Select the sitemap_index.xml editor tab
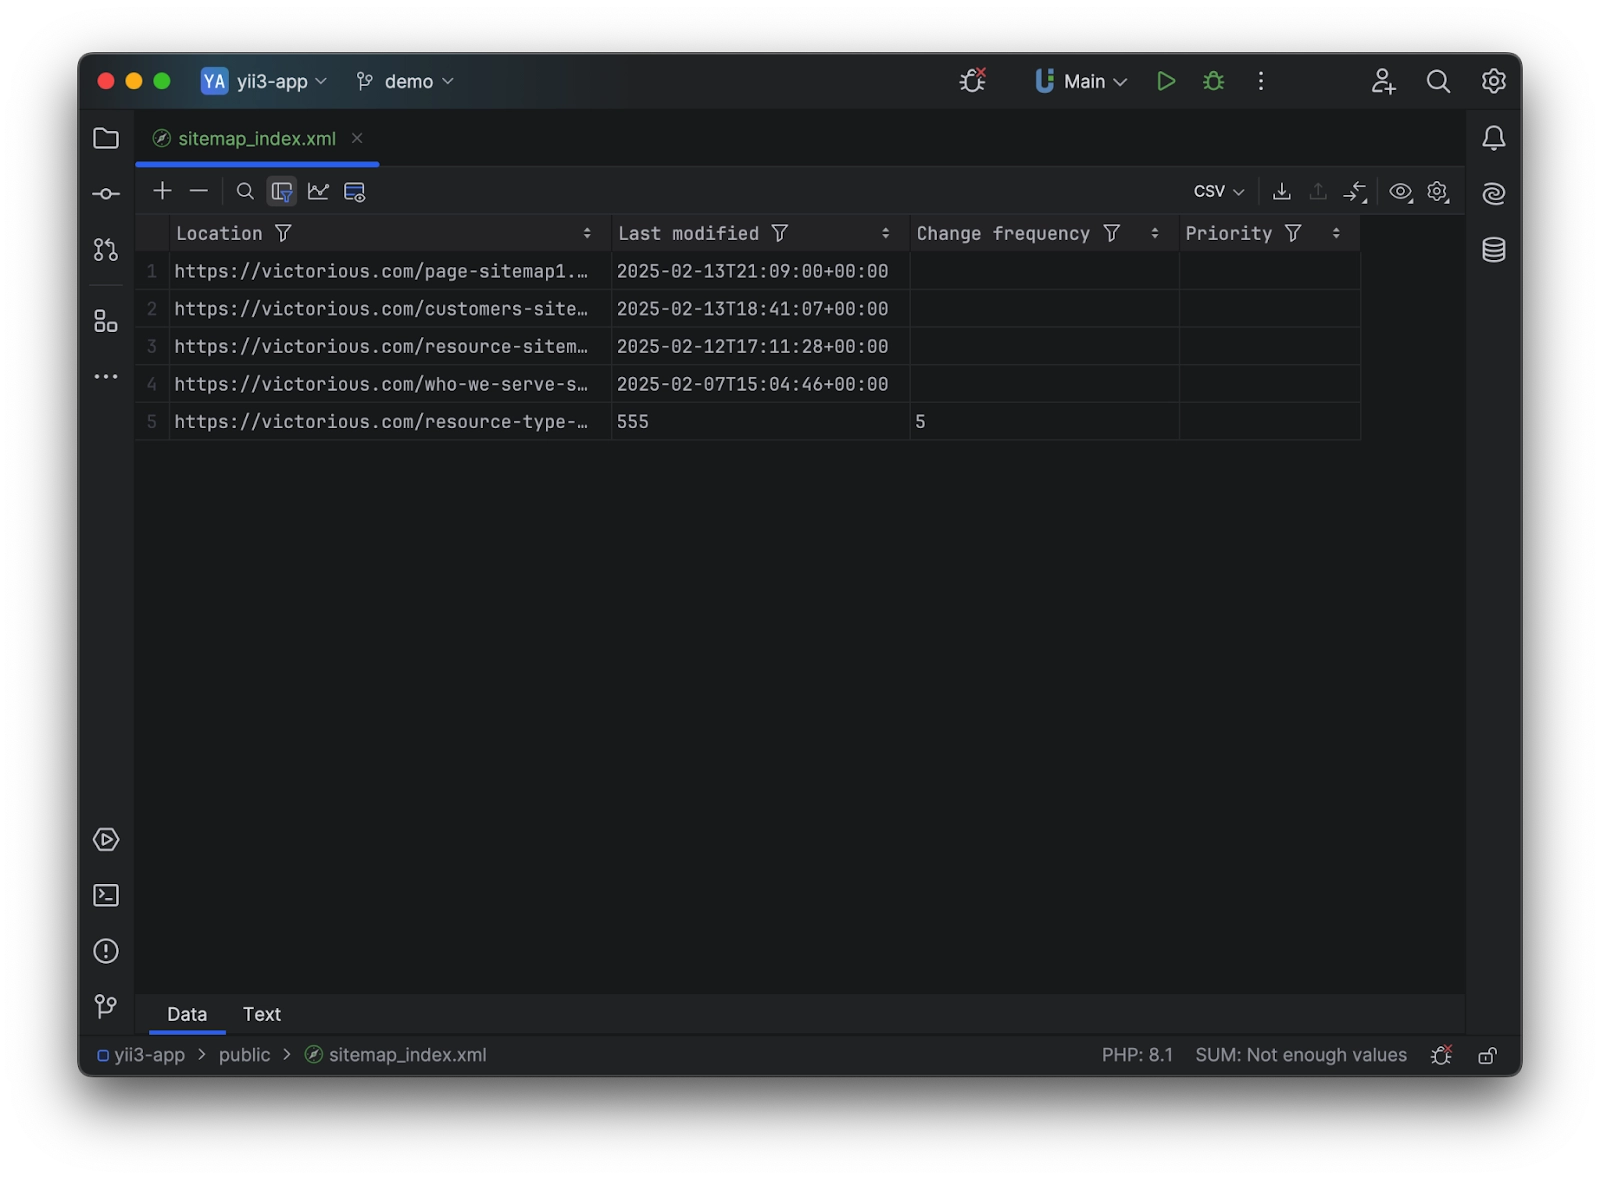 click(256, 139)
